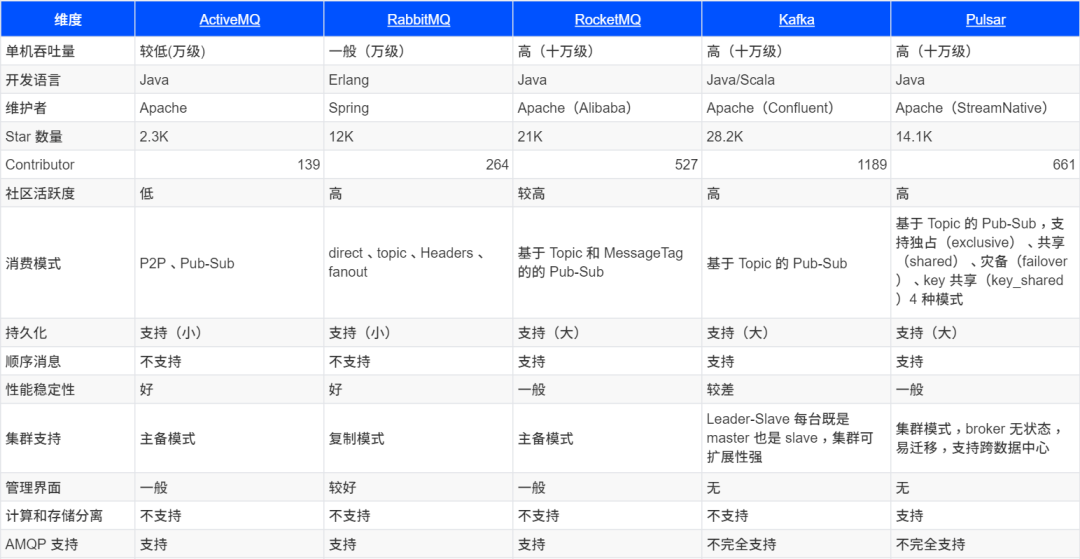Click the Leader-Slave cluster description cell
The image size is (1080, 559).
click(x=796, y=439)
